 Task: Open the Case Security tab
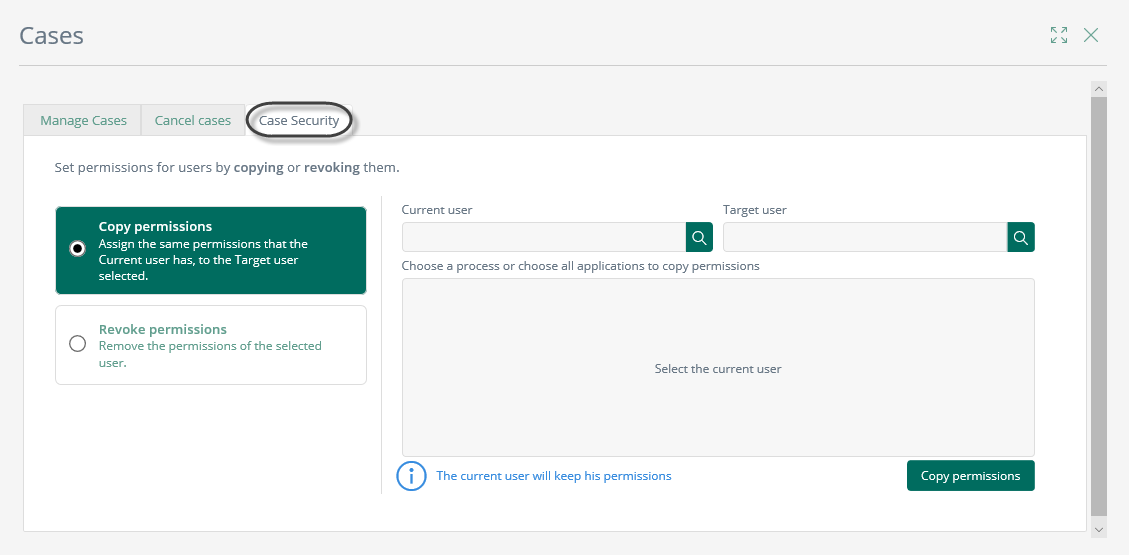point(299,120)
